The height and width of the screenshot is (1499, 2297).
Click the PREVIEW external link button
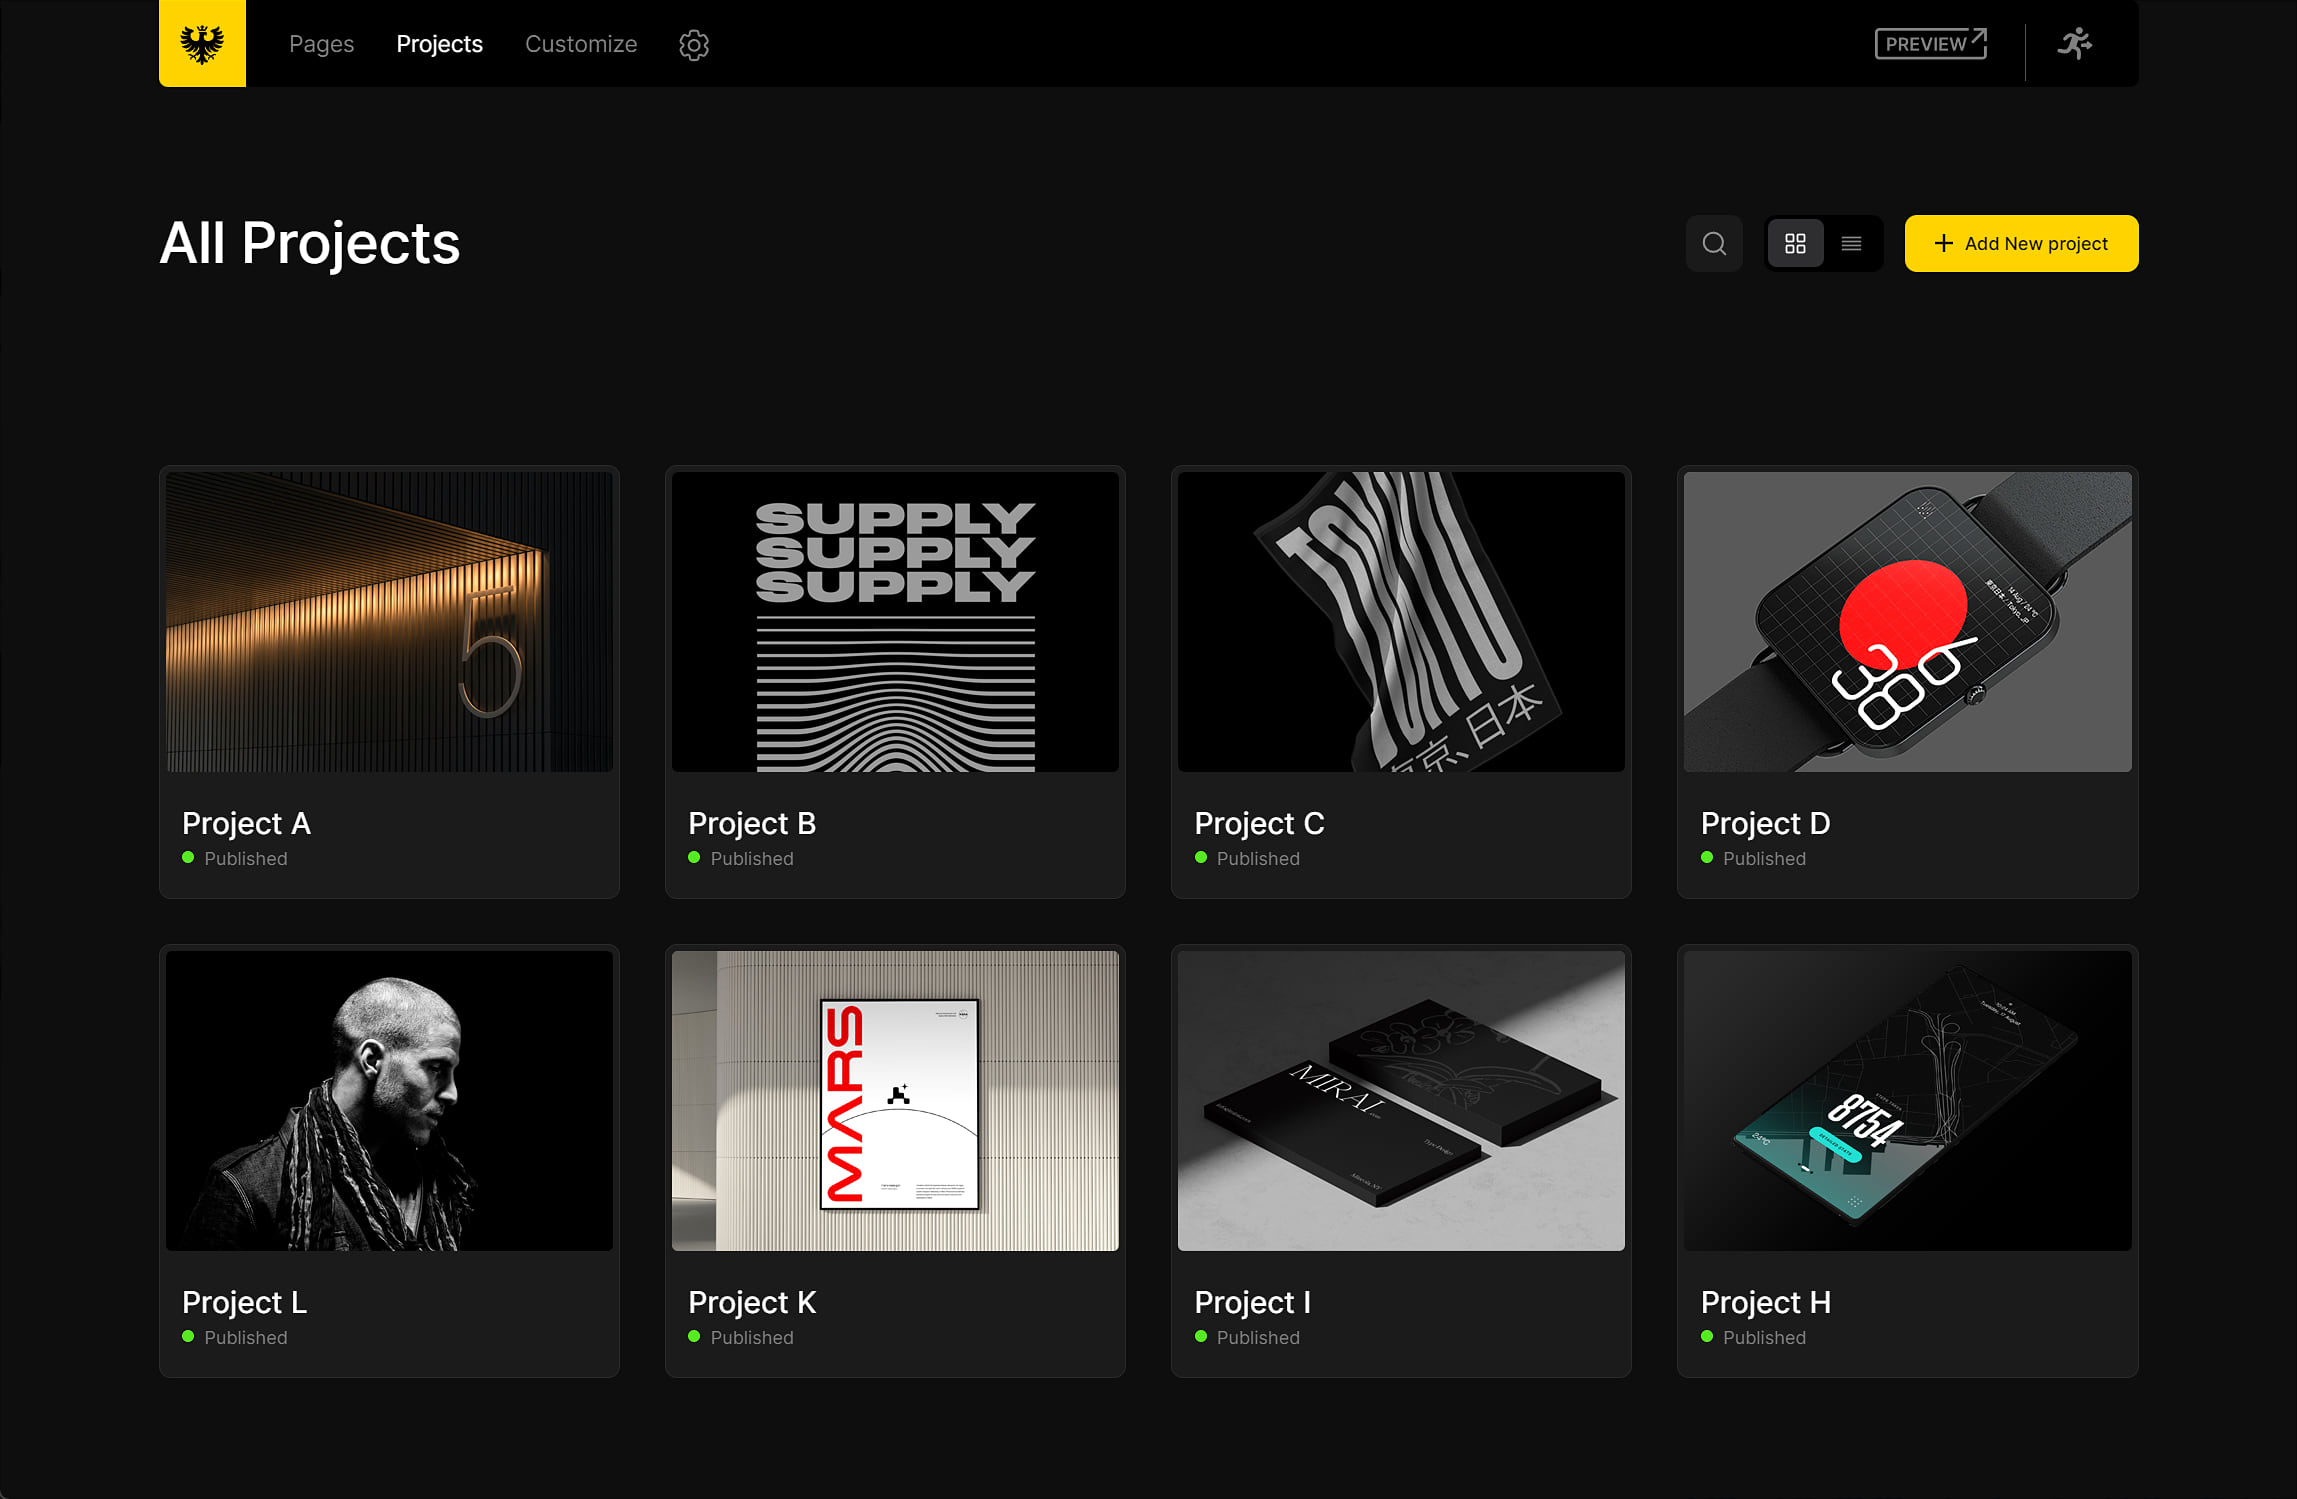coord(1930,44)
